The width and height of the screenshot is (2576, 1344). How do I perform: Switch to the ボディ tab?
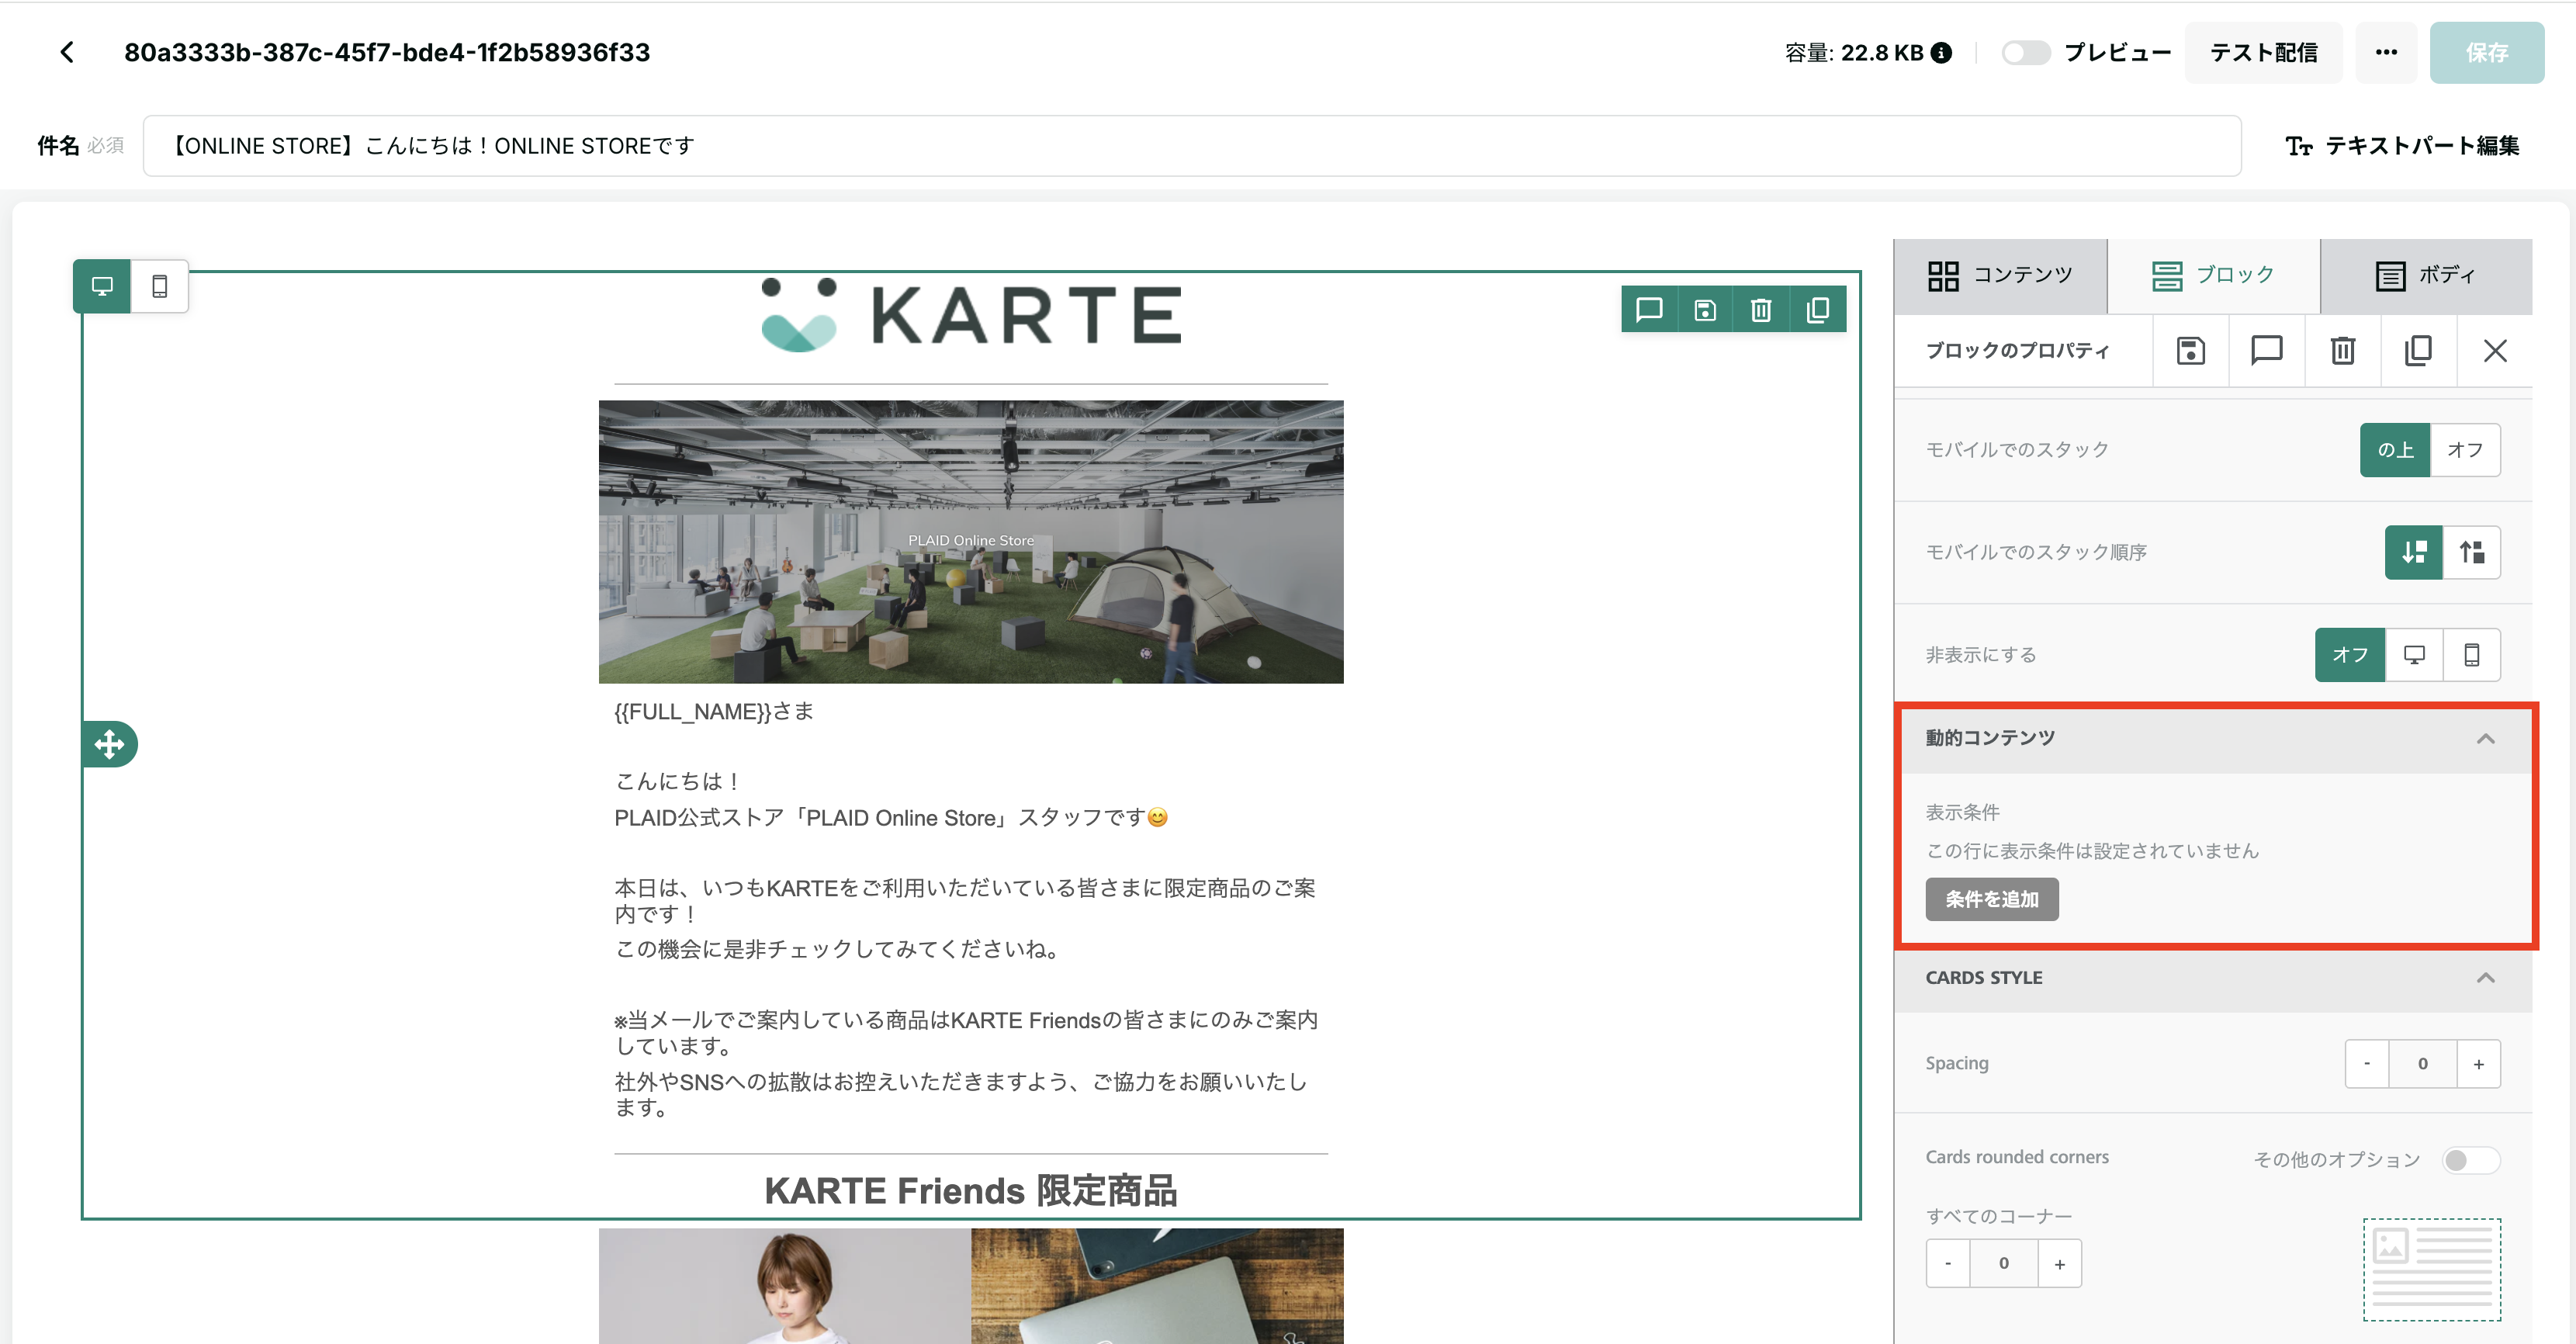click(2425, 275)
